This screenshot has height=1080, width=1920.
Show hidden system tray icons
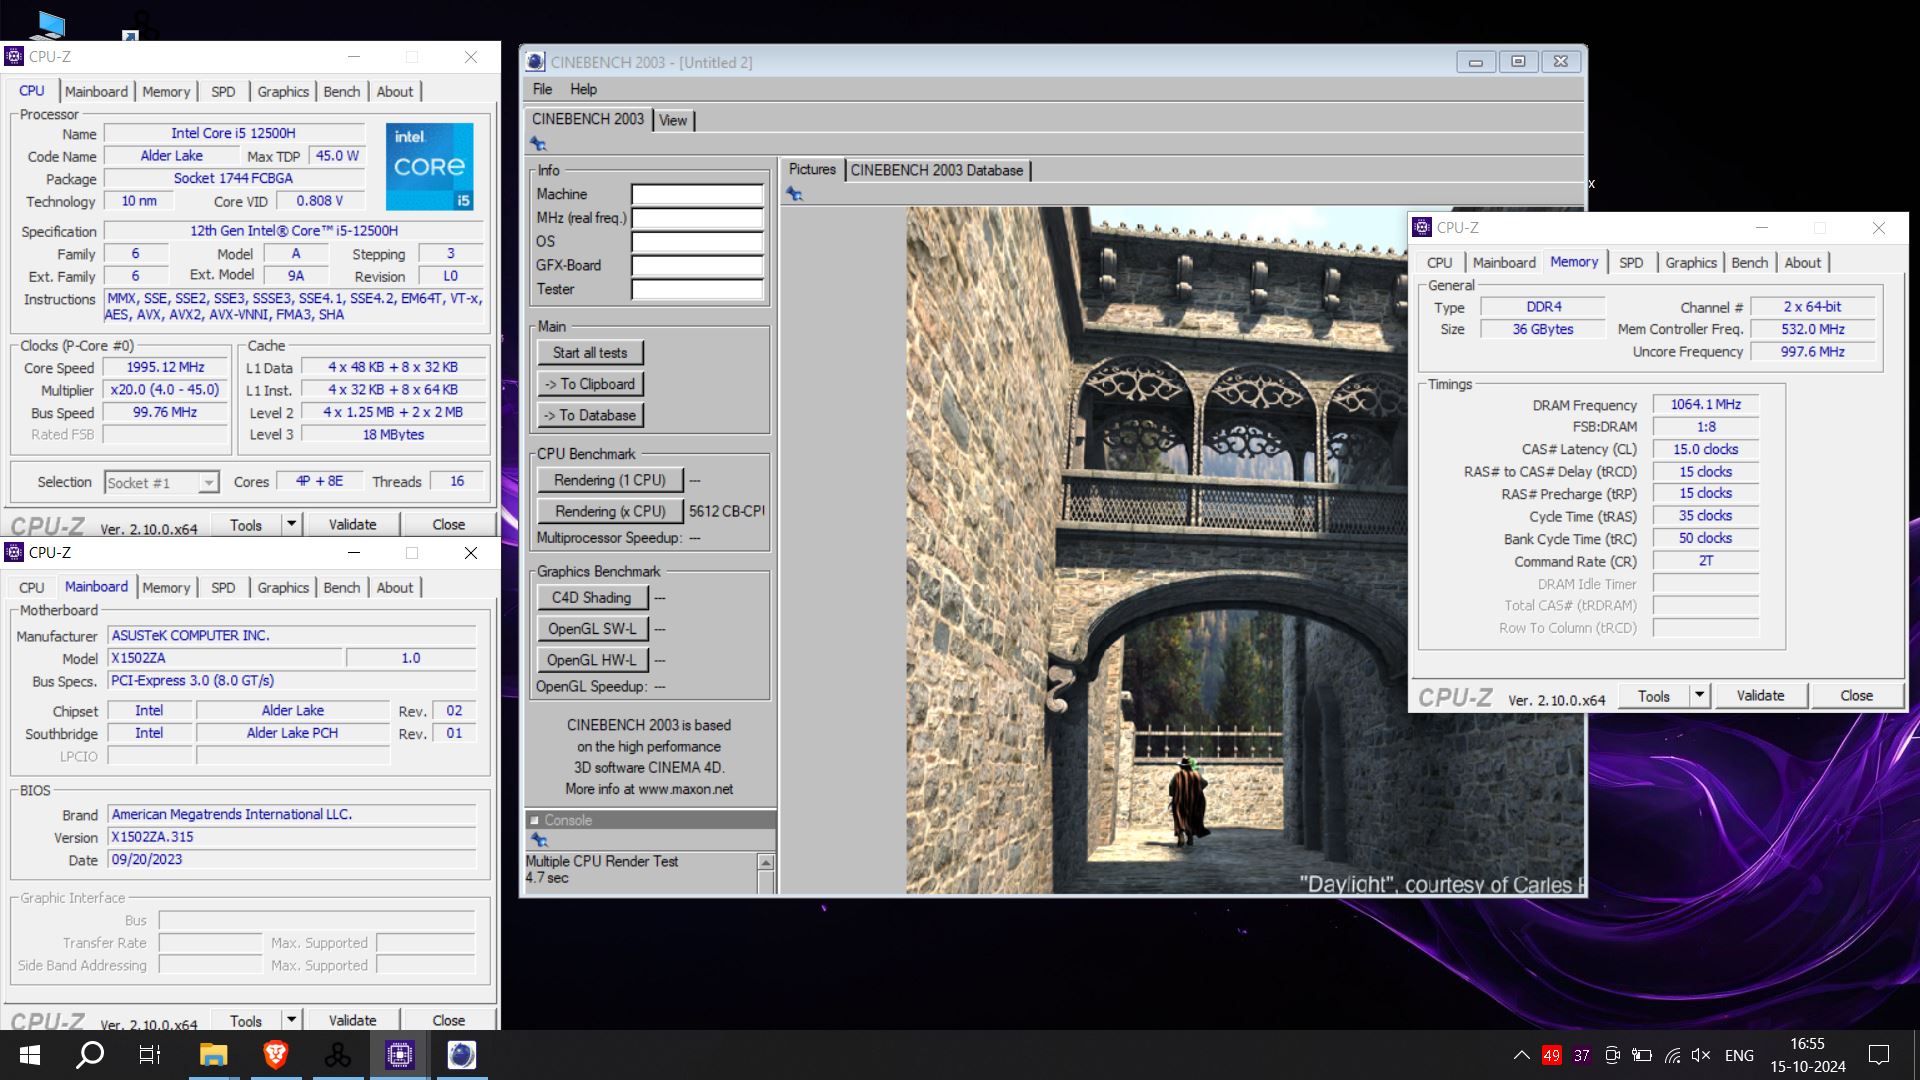click(1521, 1055)
